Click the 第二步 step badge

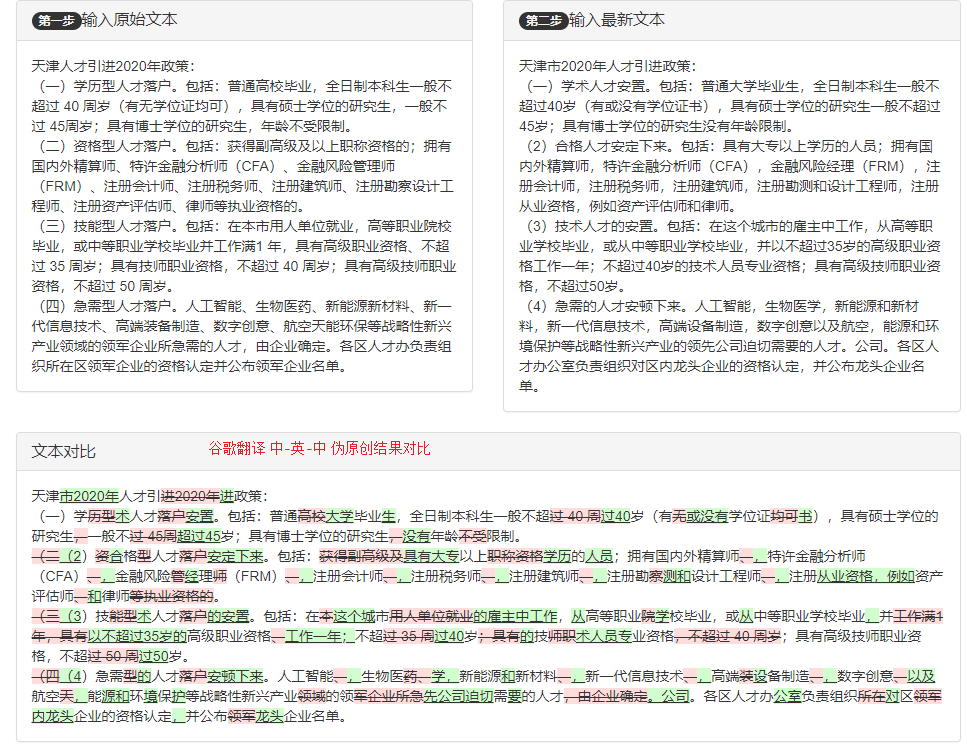pos(543,20)
